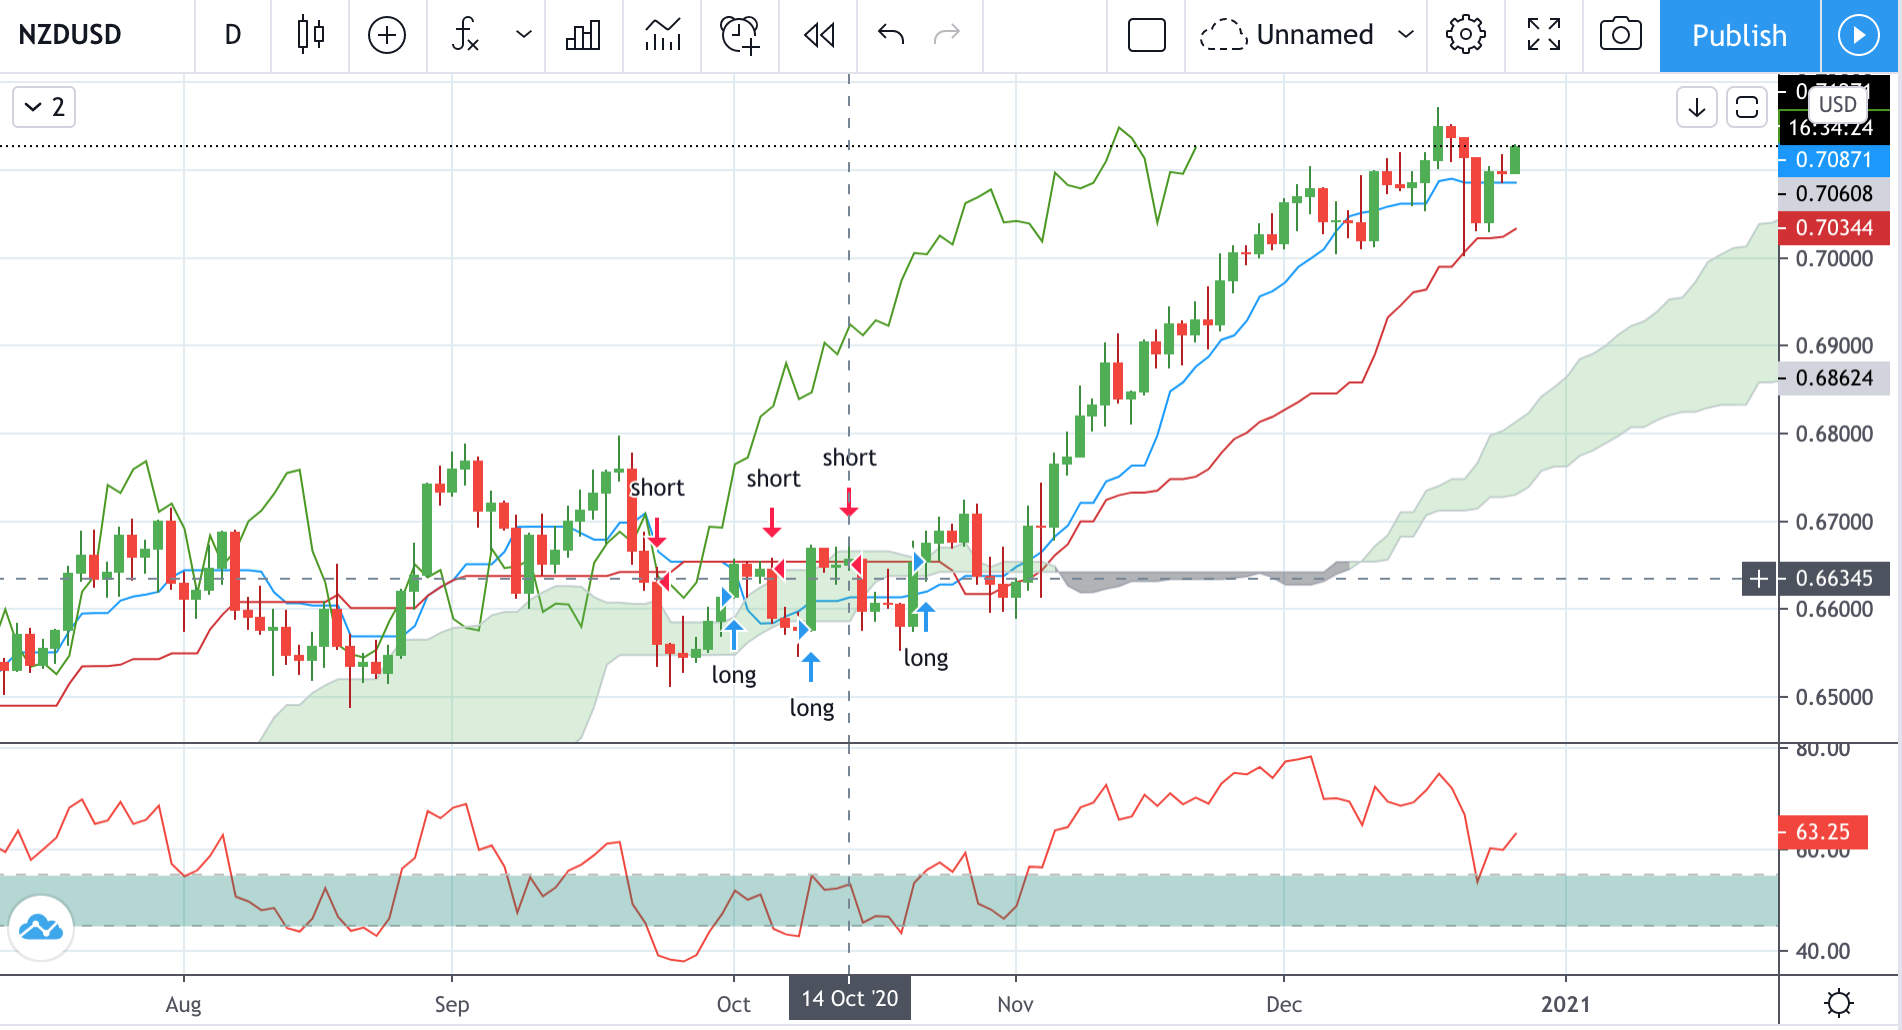Click the USD currency label
The height and width of the screenshot is (1030, 1902).
coord(1838,104)
